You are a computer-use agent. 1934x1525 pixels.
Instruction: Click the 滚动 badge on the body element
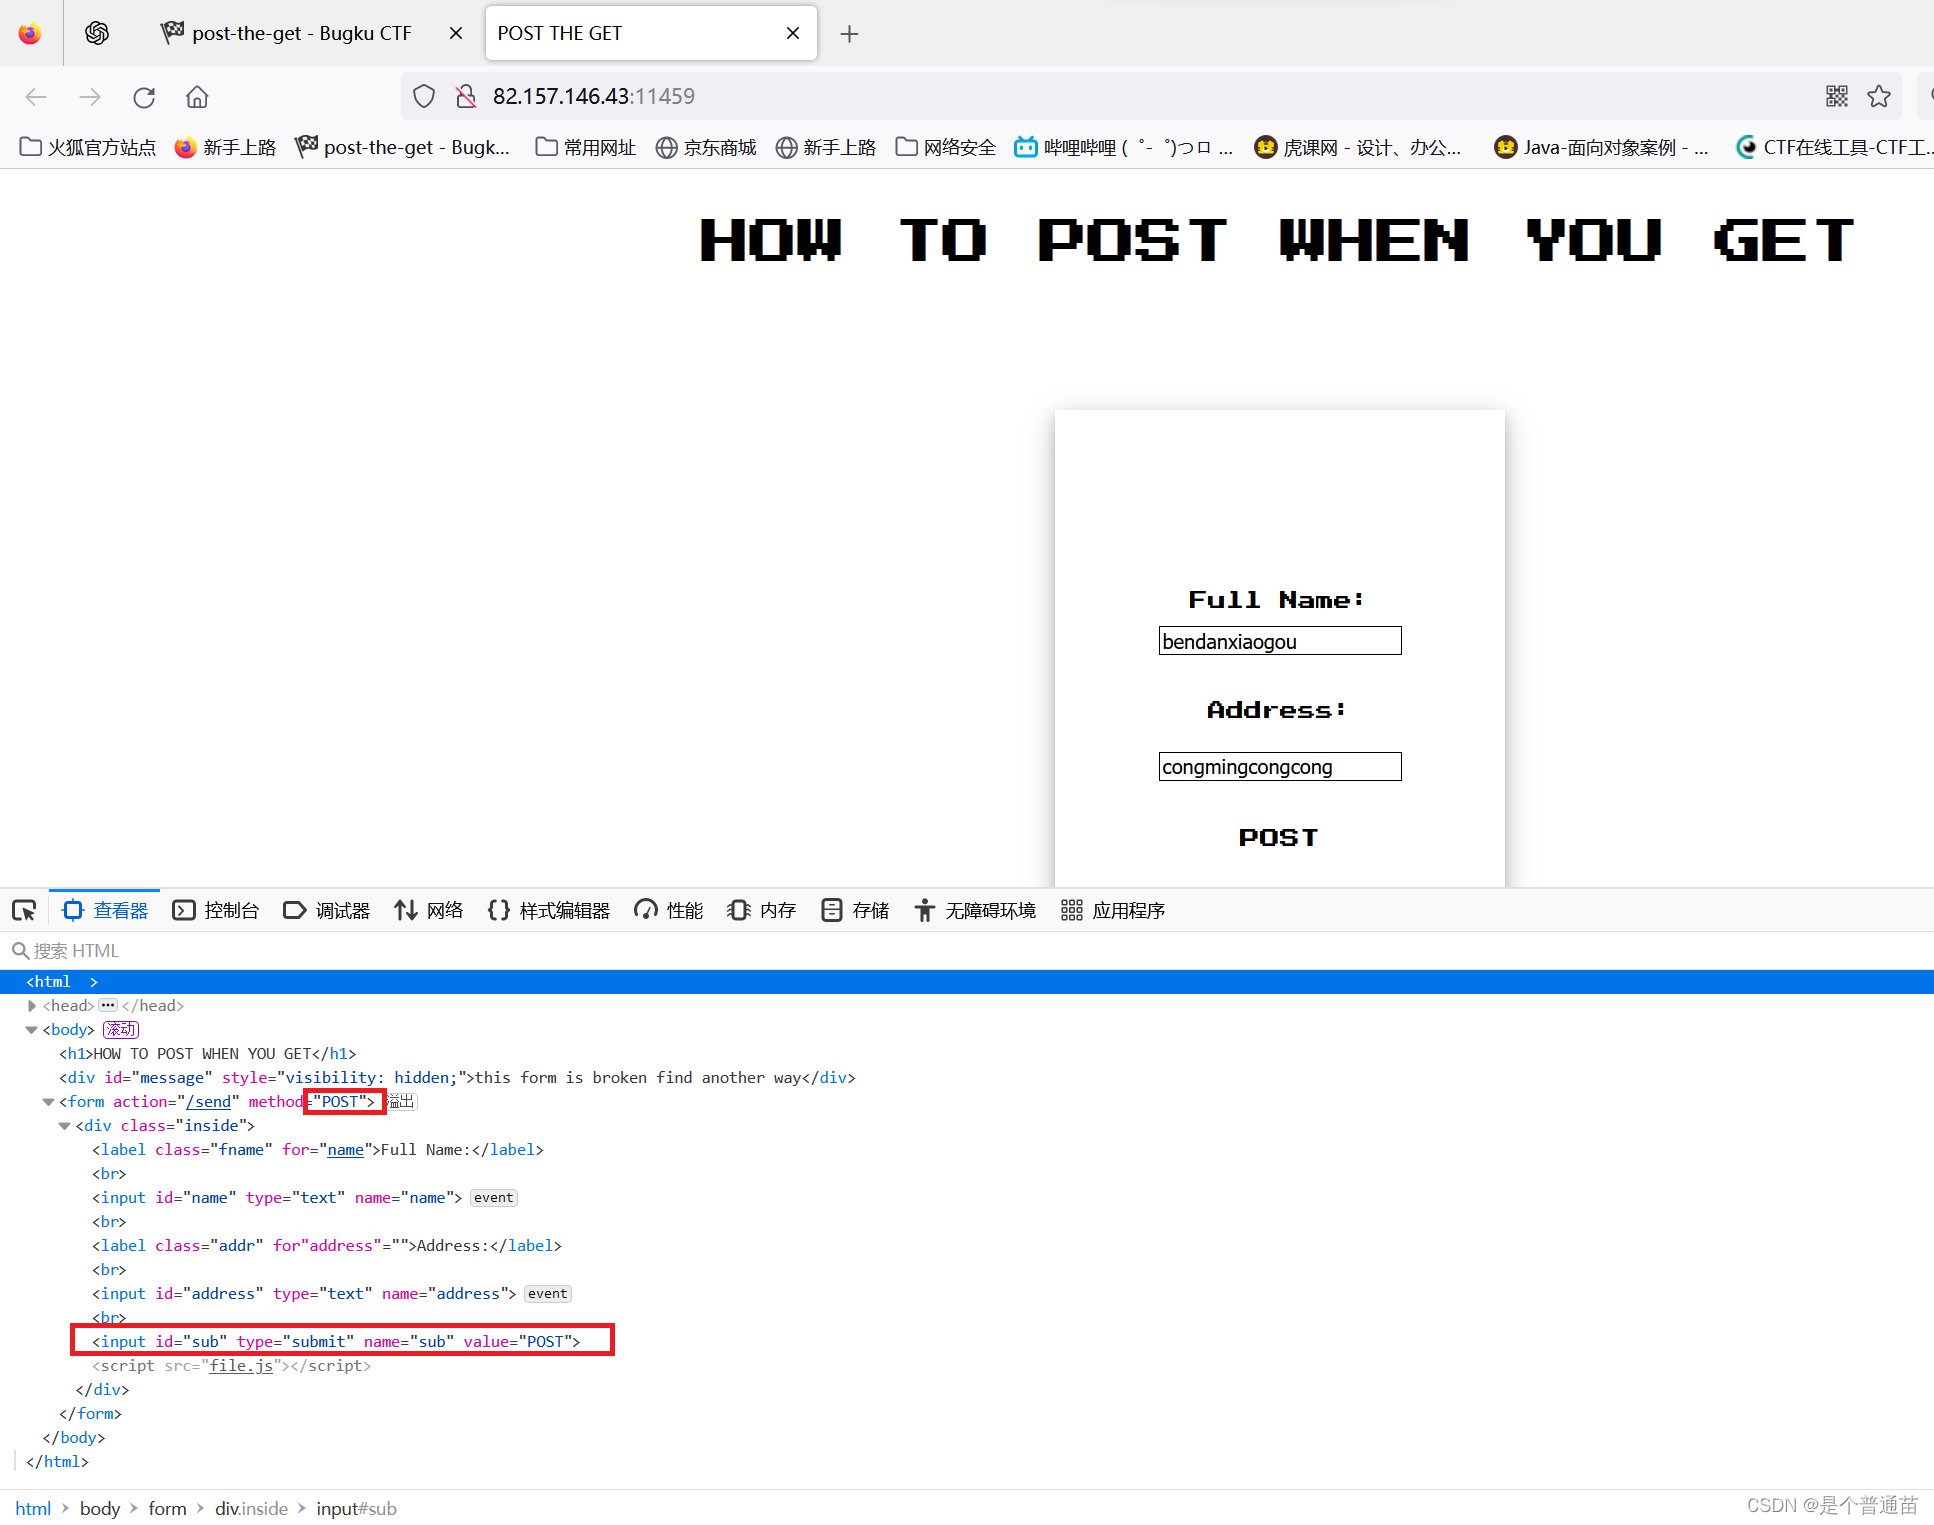pyautogui.click(x=120, y=1029)
